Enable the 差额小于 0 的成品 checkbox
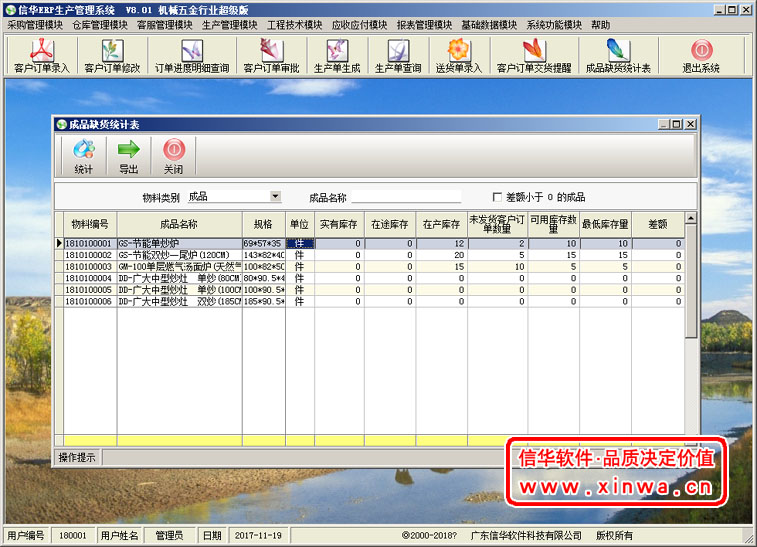This screenshot has width=757, height=547. click(497, 197)
